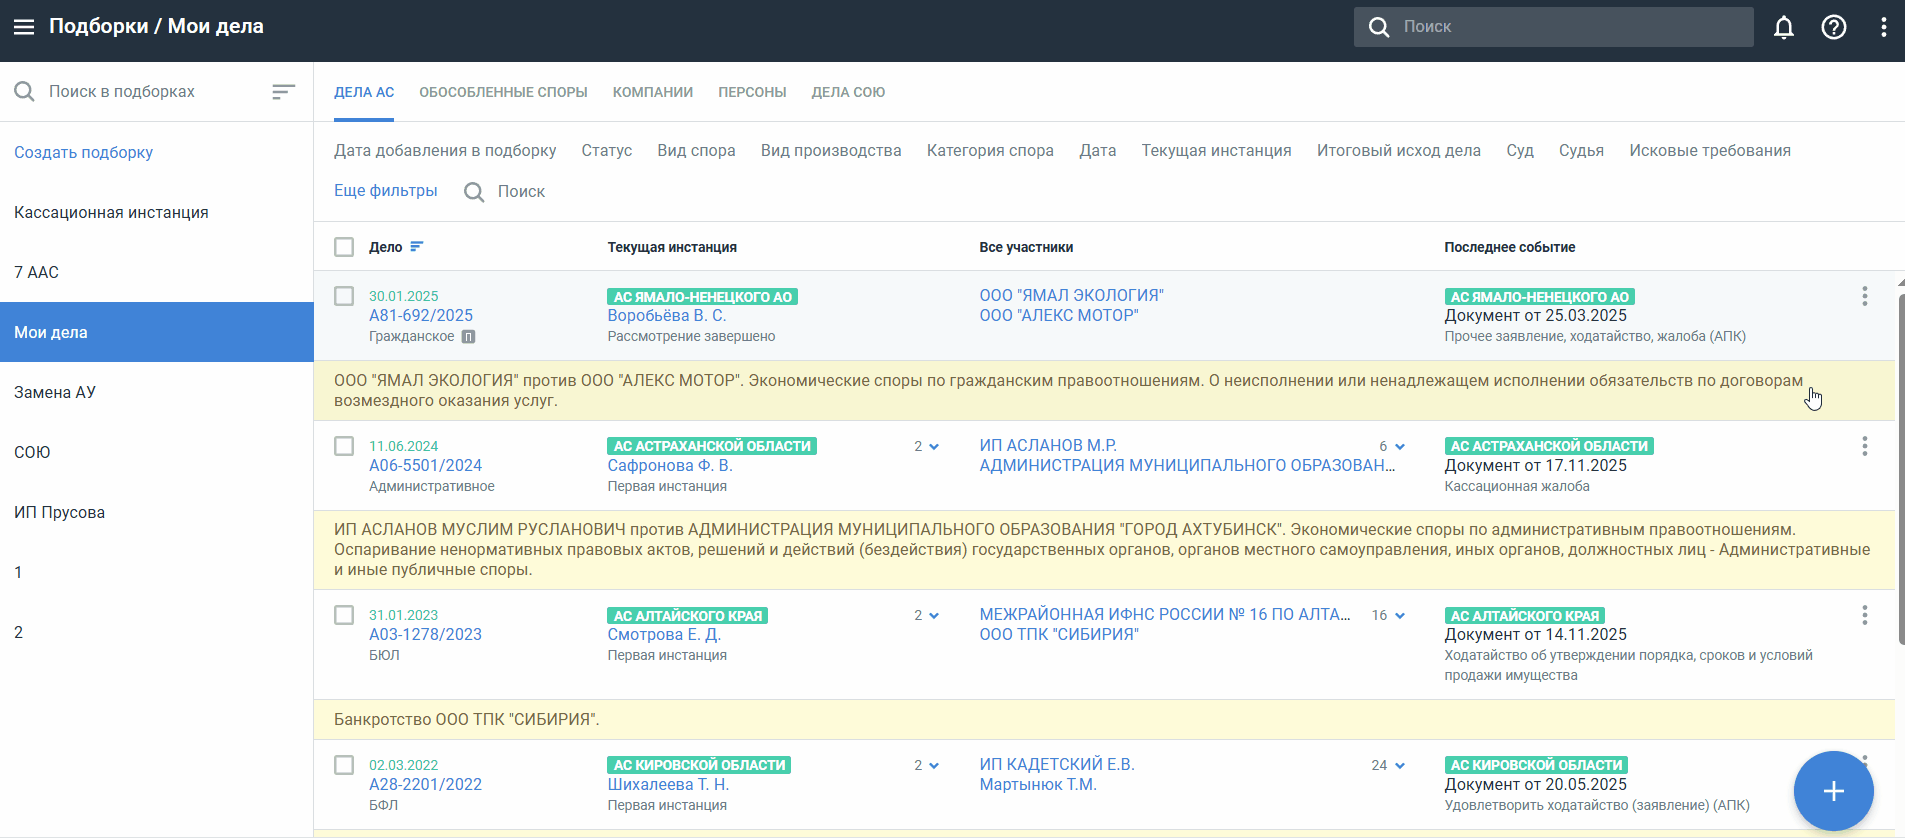Toggle the select-all cases checkbox

(344, 247)
